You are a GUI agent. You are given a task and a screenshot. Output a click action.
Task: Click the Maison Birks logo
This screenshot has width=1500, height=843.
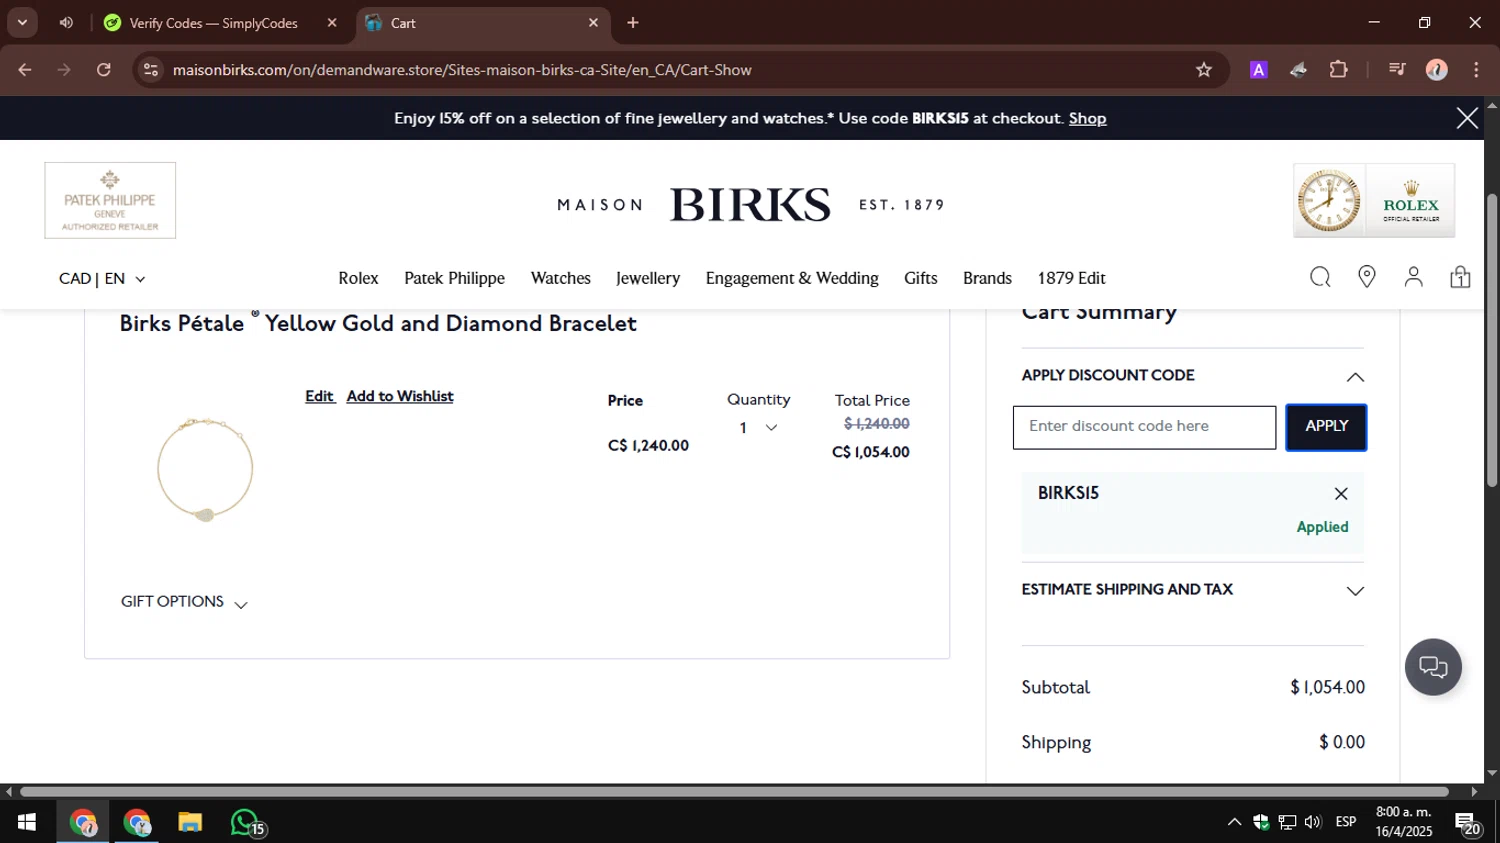point(750,204)
